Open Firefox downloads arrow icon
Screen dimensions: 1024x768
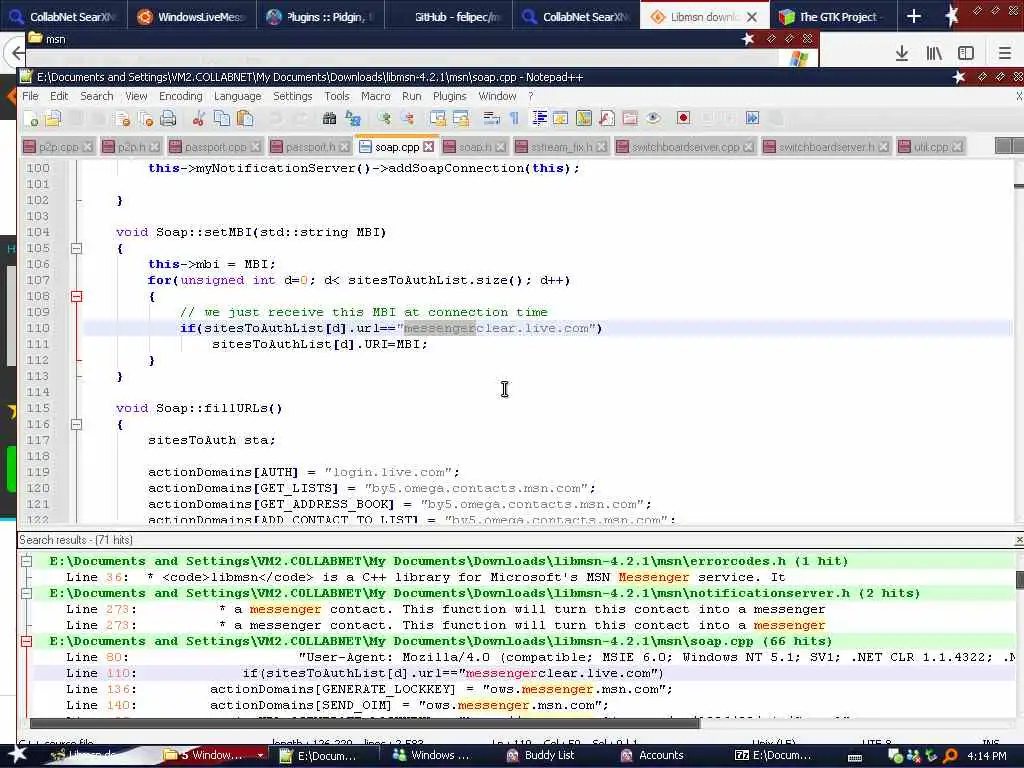pyautogui.click(x=902, y=53)
